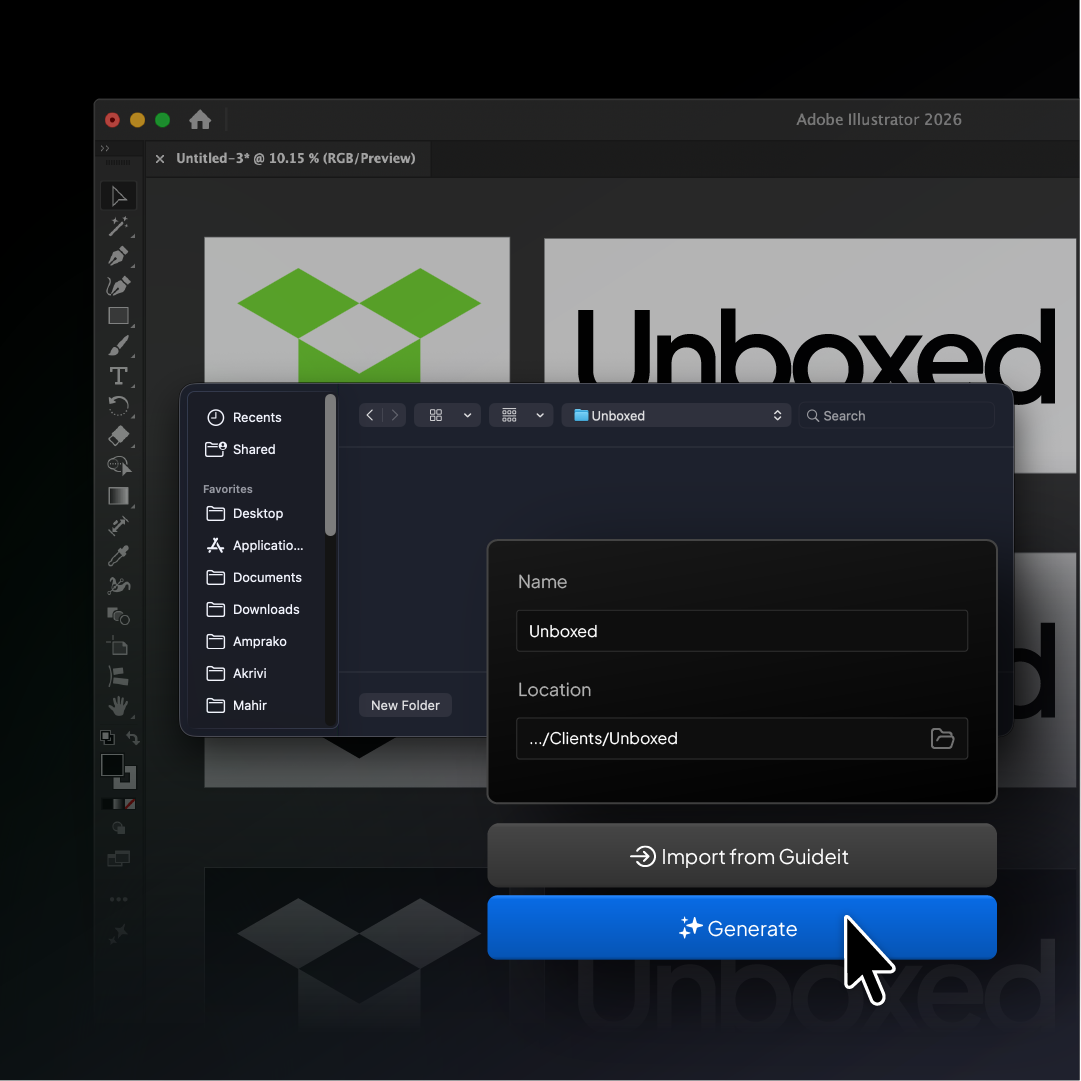1081x1081 pixels.
Task: Change the screen mode
Action: 119,859
